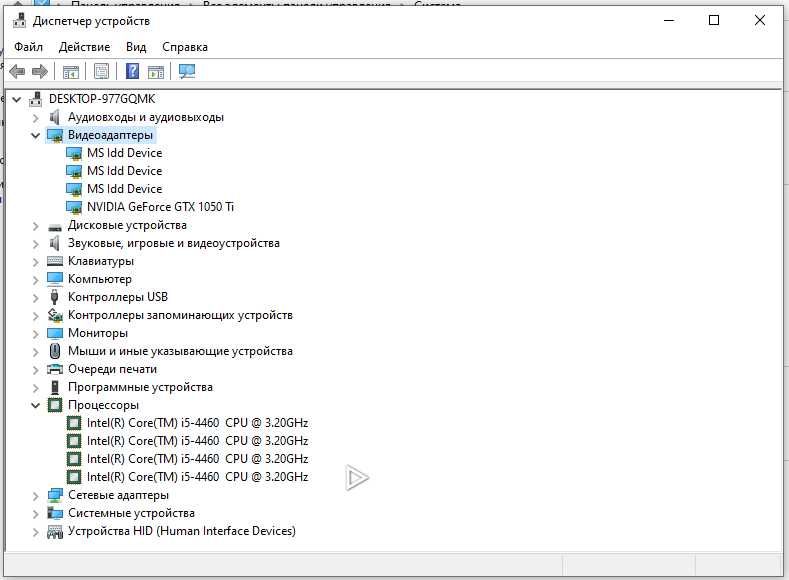Open the Файл menu

(x=28, y=47)
